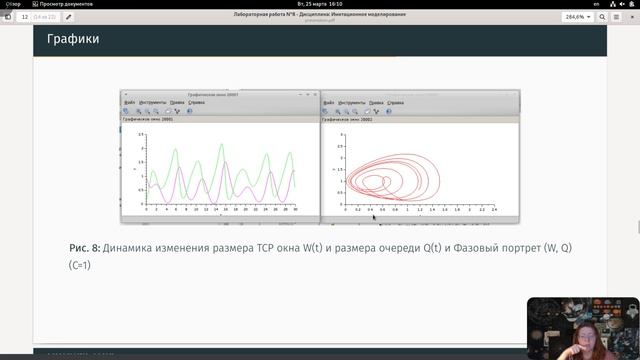This screenshot has width=640, height=360.
Task: Open the volume control icon
Action: click(622, 4)
